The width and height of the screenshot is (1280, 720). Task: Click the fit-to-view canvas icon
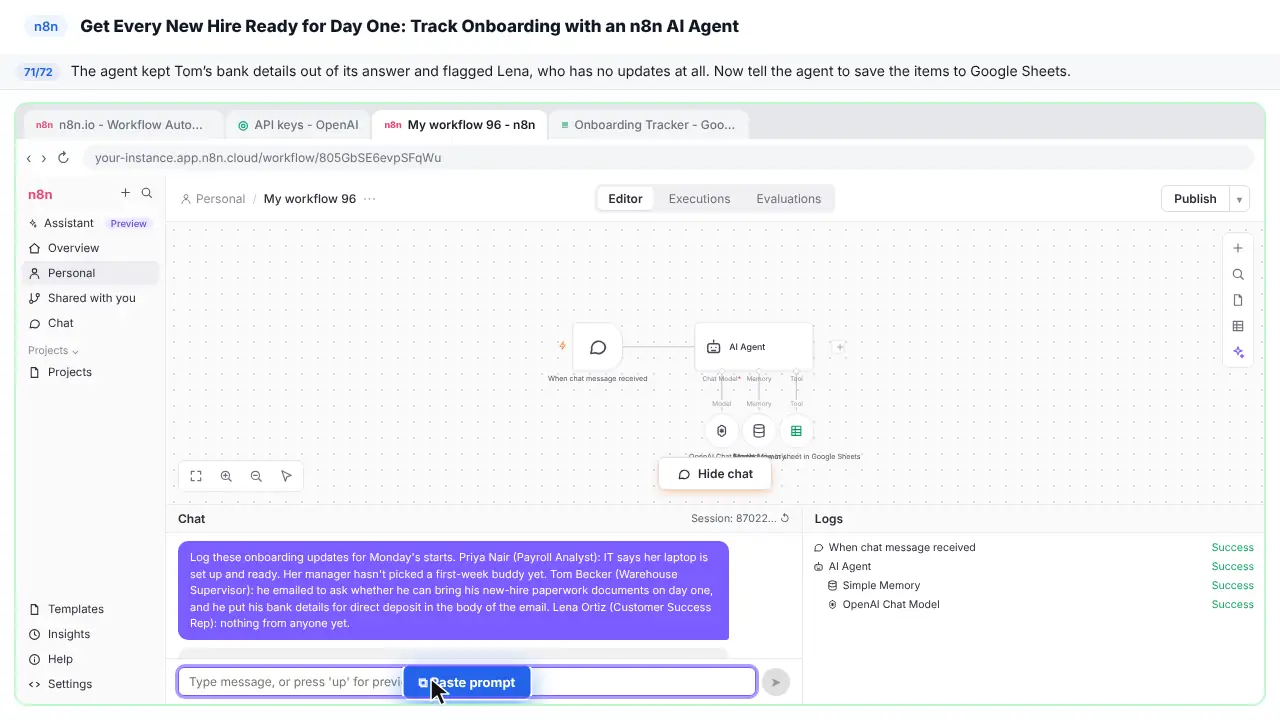click(x=196, y=476)
